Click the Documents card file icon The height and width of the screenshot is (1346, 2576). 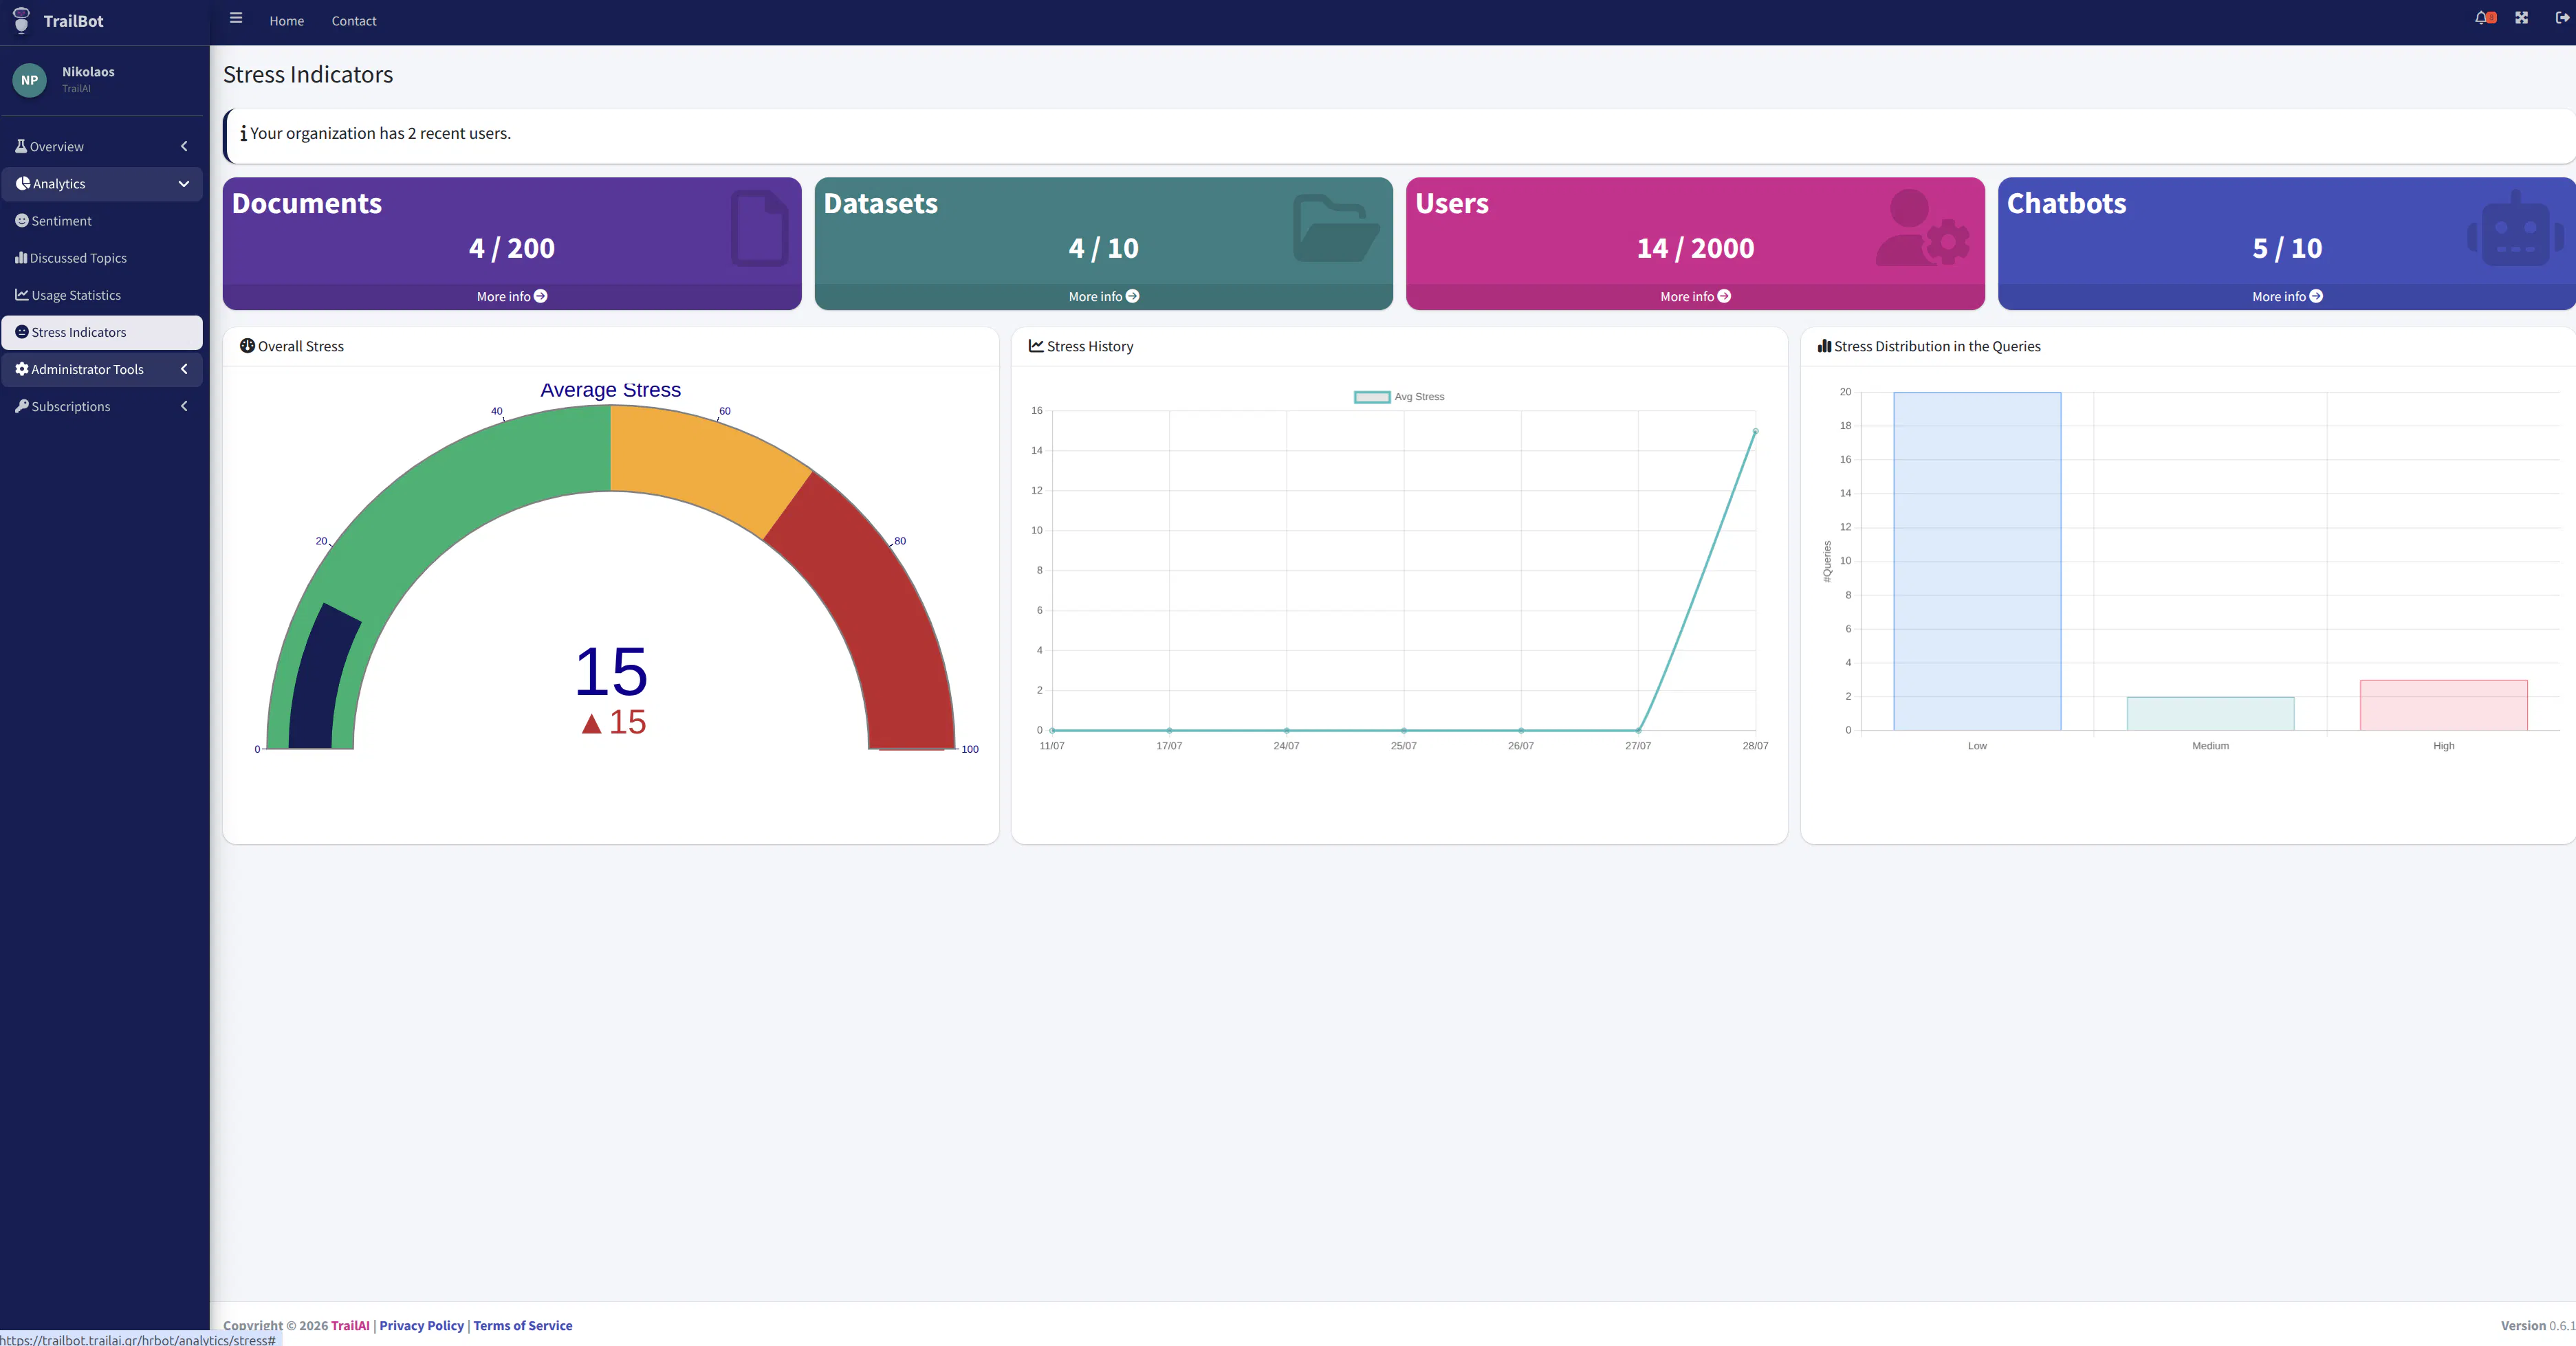[760, 227]
